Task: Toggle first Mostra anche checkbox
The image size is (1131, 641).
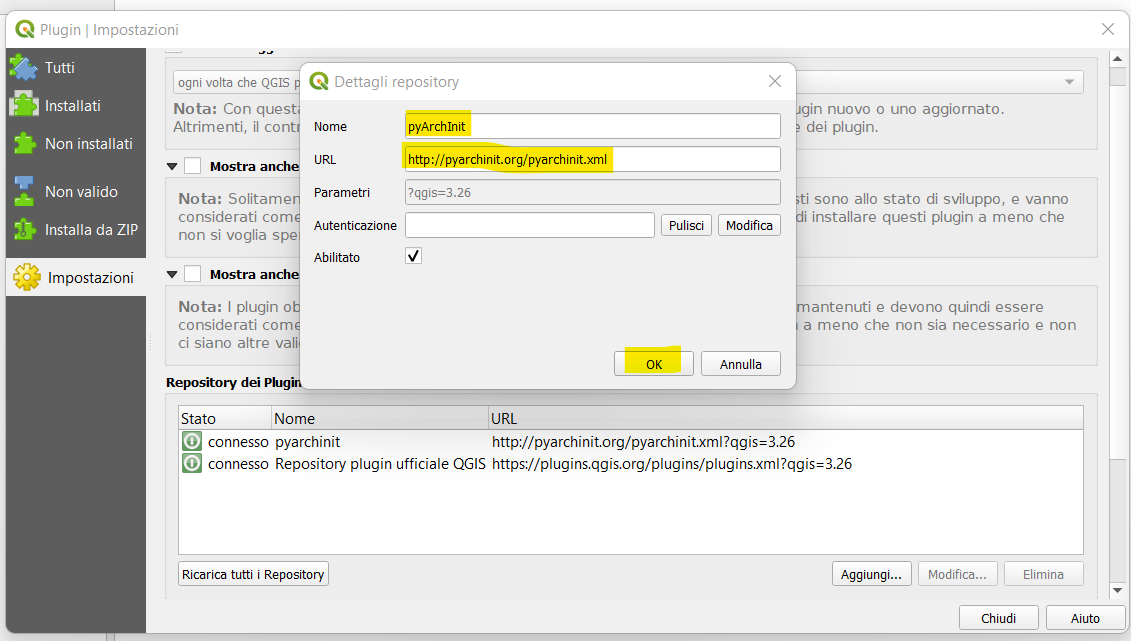Action: point(193,166)
